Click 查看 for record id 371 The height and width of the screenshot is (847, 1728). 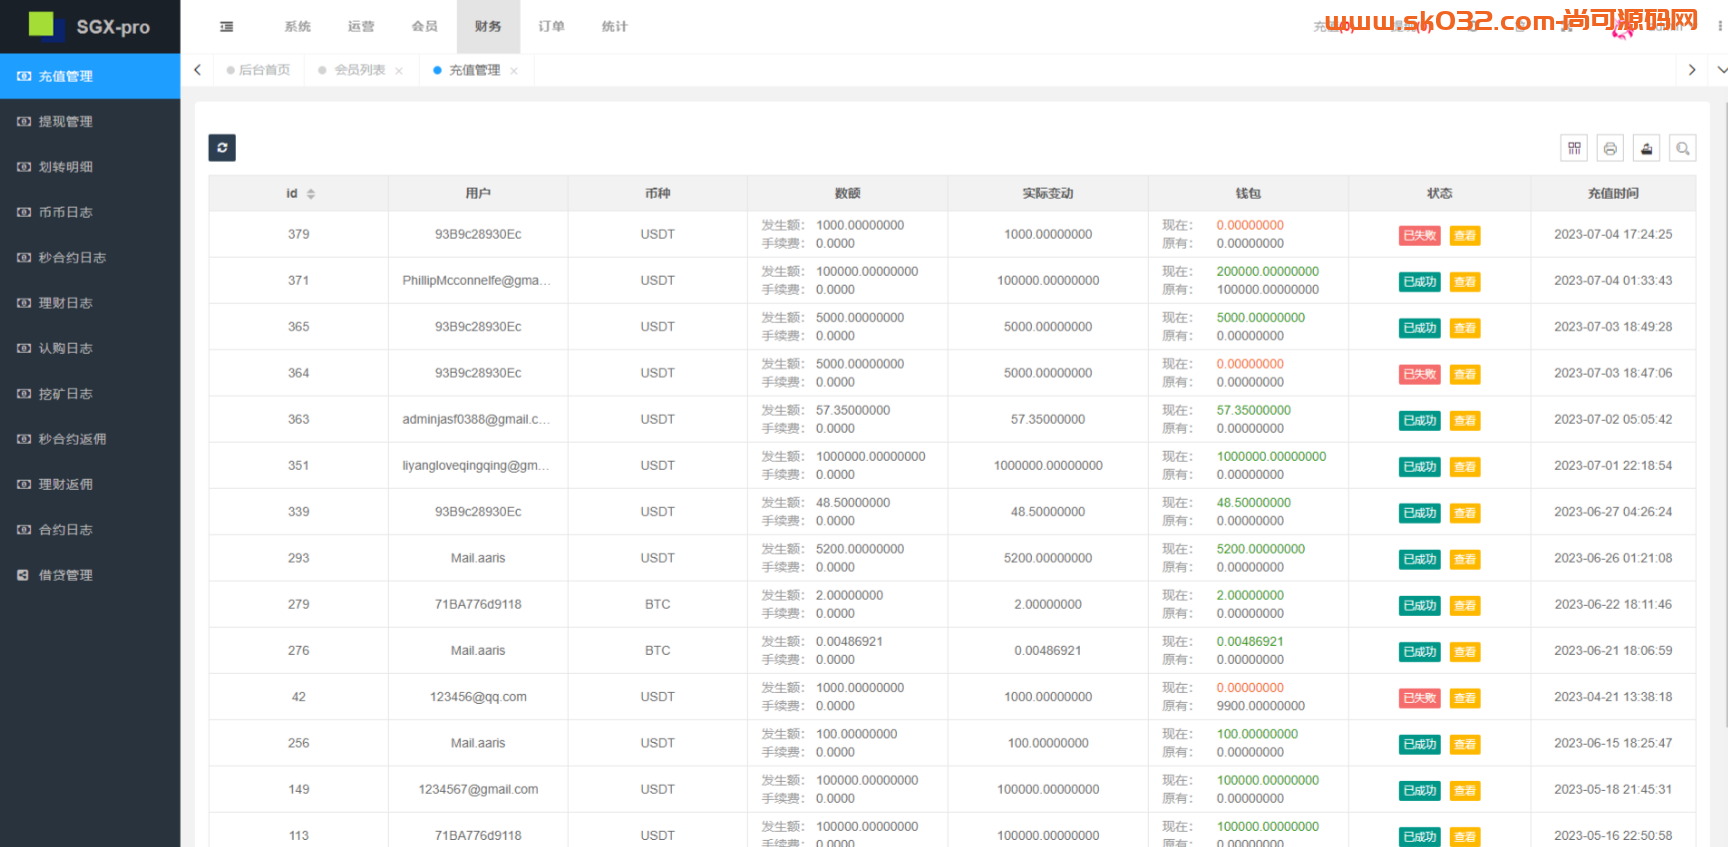click(1465, 282)
